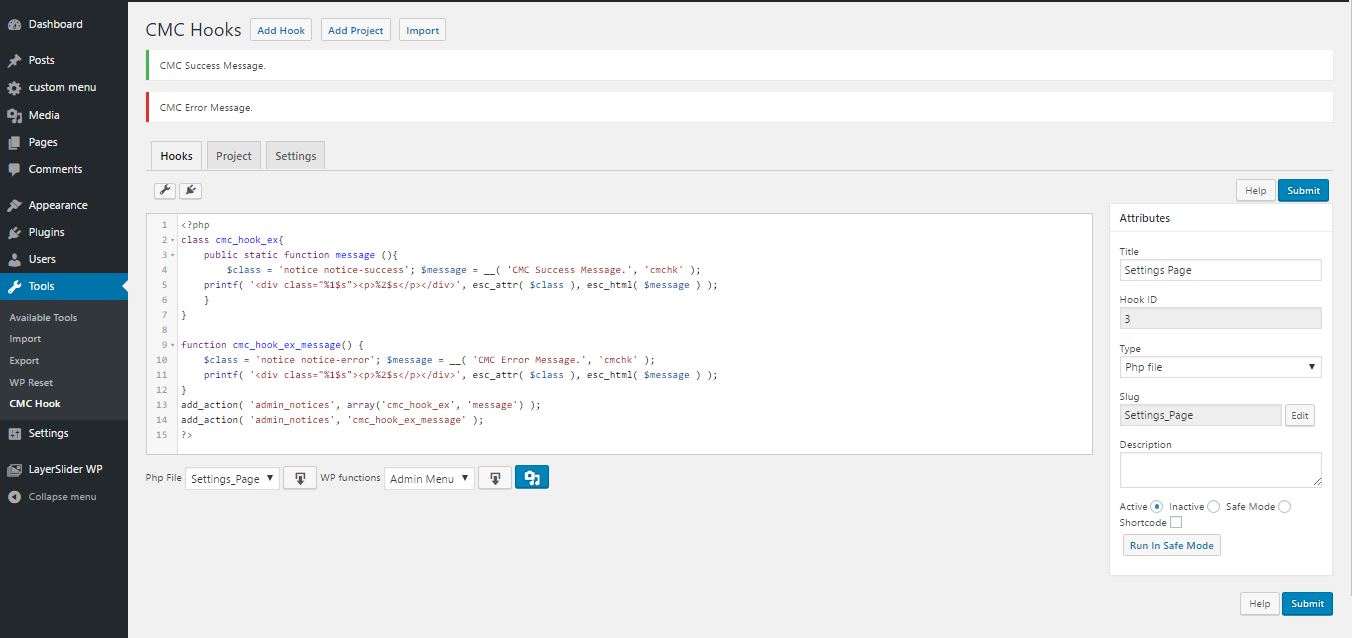Click the Submit button above Attributes panel
Screen dimensions: 1352x638
pyautogui.click(x=1304, y=191)
